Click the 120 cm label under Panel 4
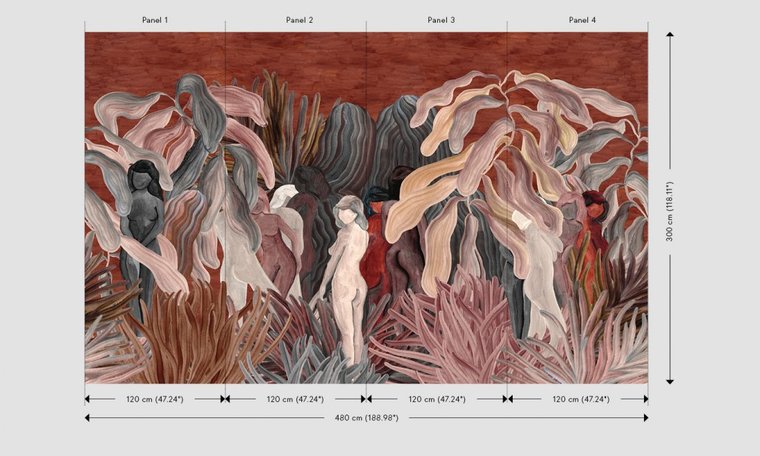This screenshot has width=760, height=456. point(581,399)
